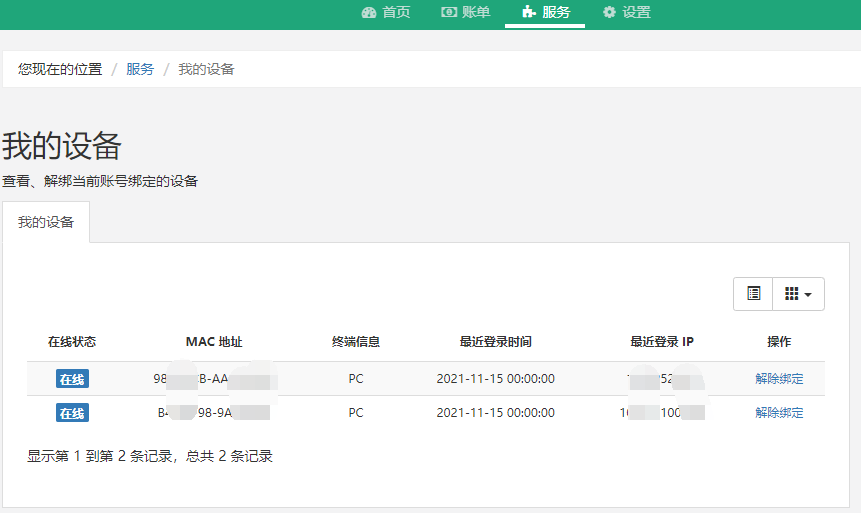
Task: Click the 在线 badge in first row
Action: [x=72, y=379]
